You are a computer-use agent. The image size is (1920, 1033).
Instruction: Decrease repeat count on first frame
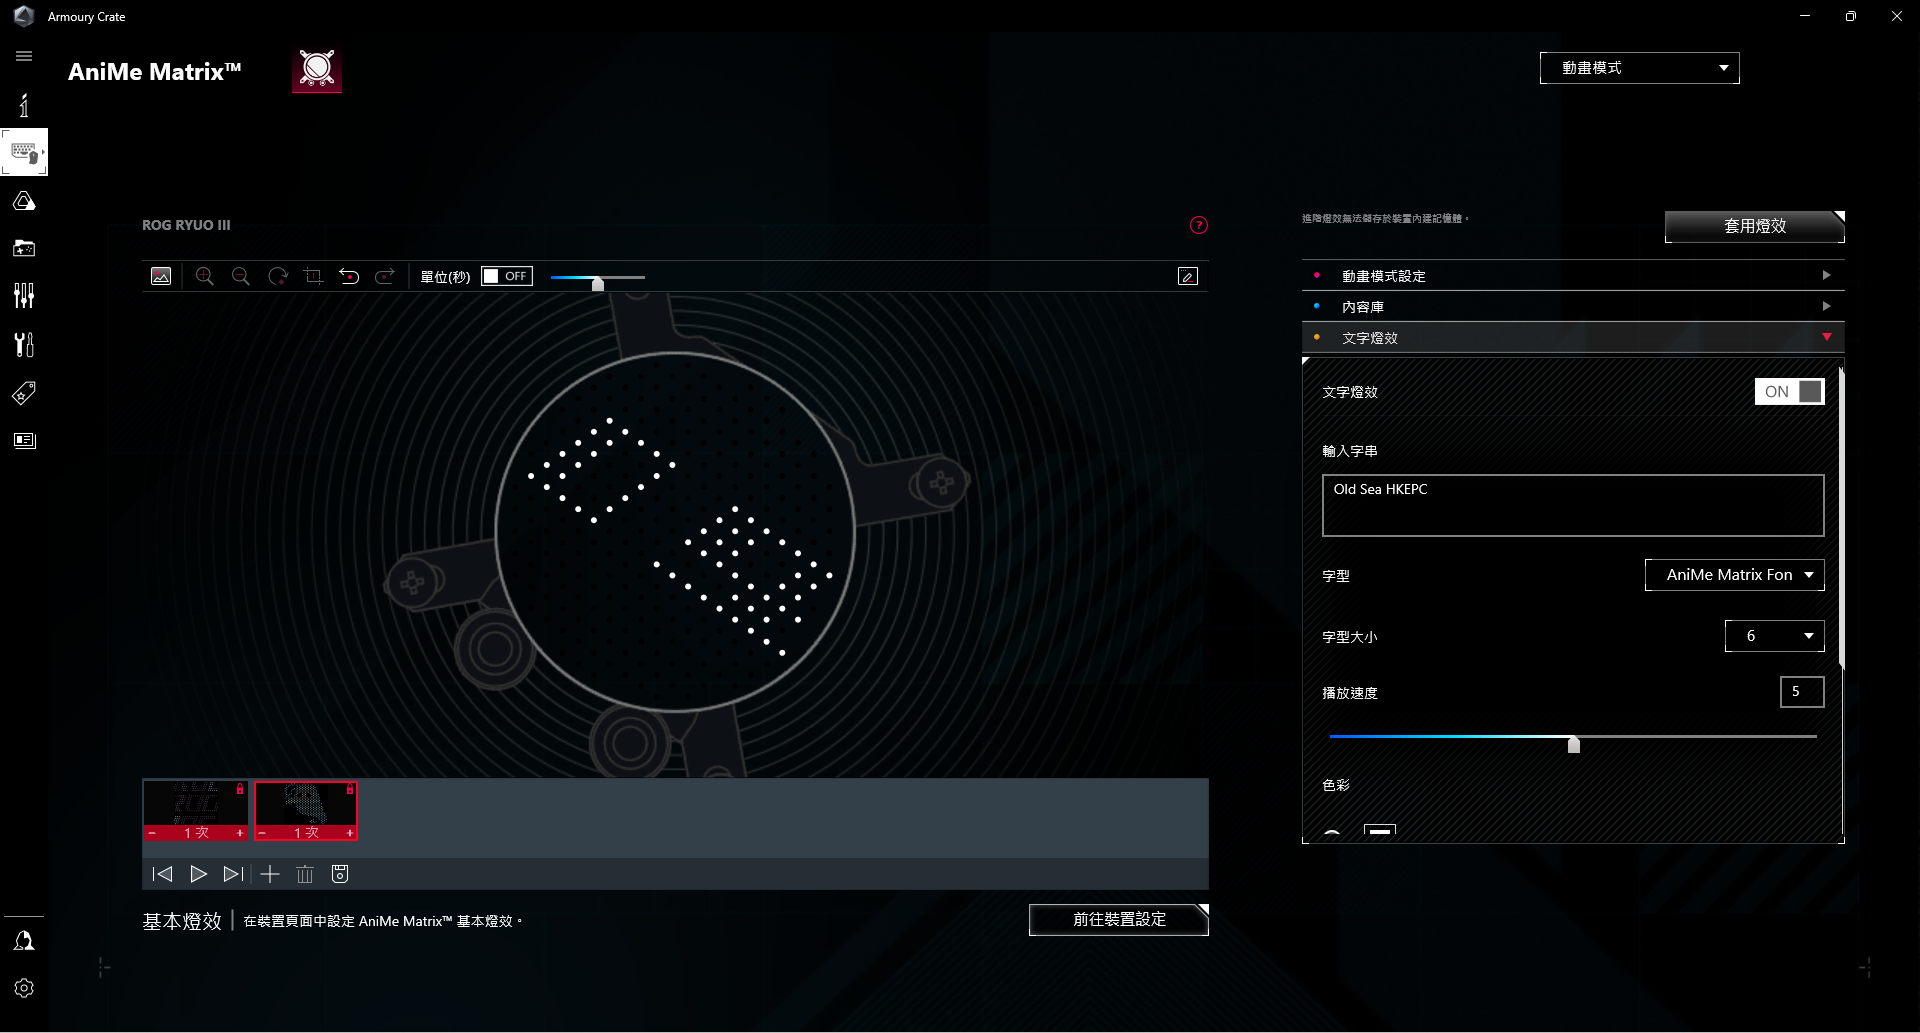tap(152, 833)
